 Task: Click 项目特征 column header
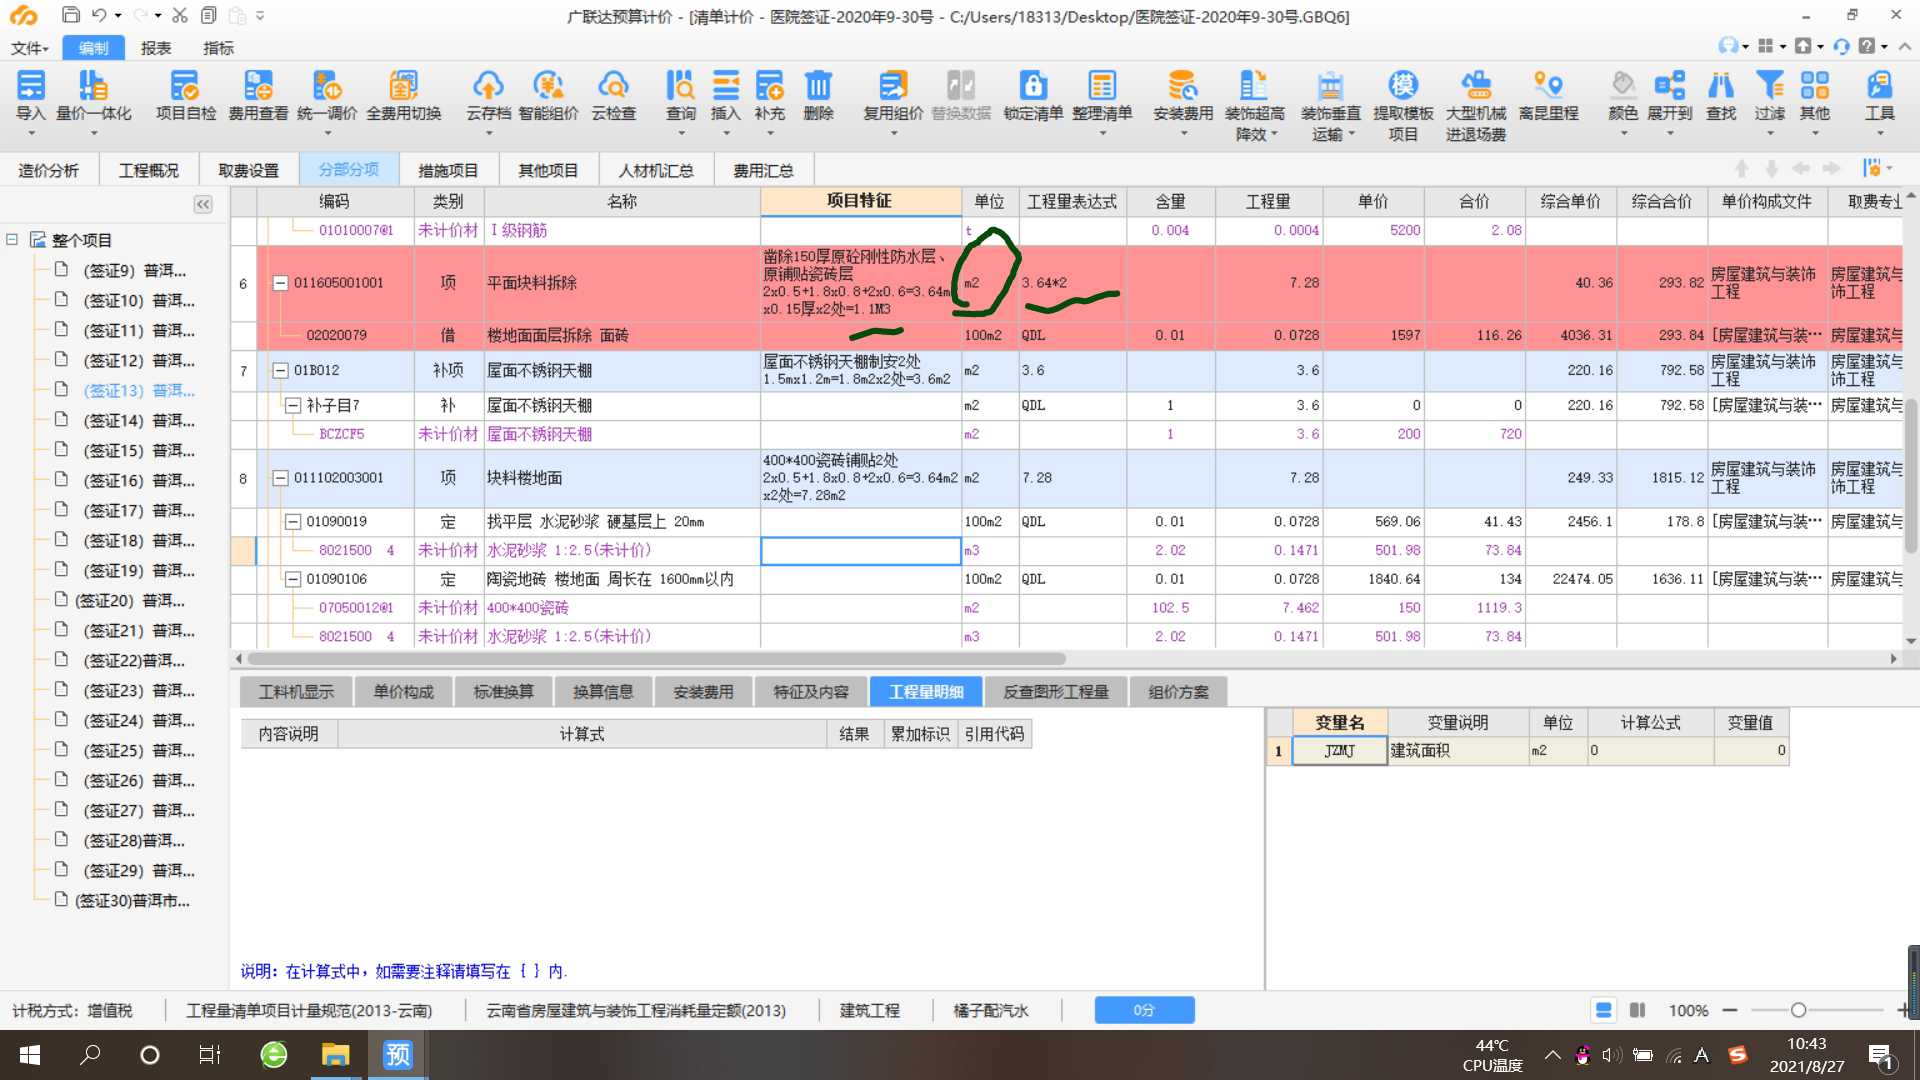[x=860, y=201]
